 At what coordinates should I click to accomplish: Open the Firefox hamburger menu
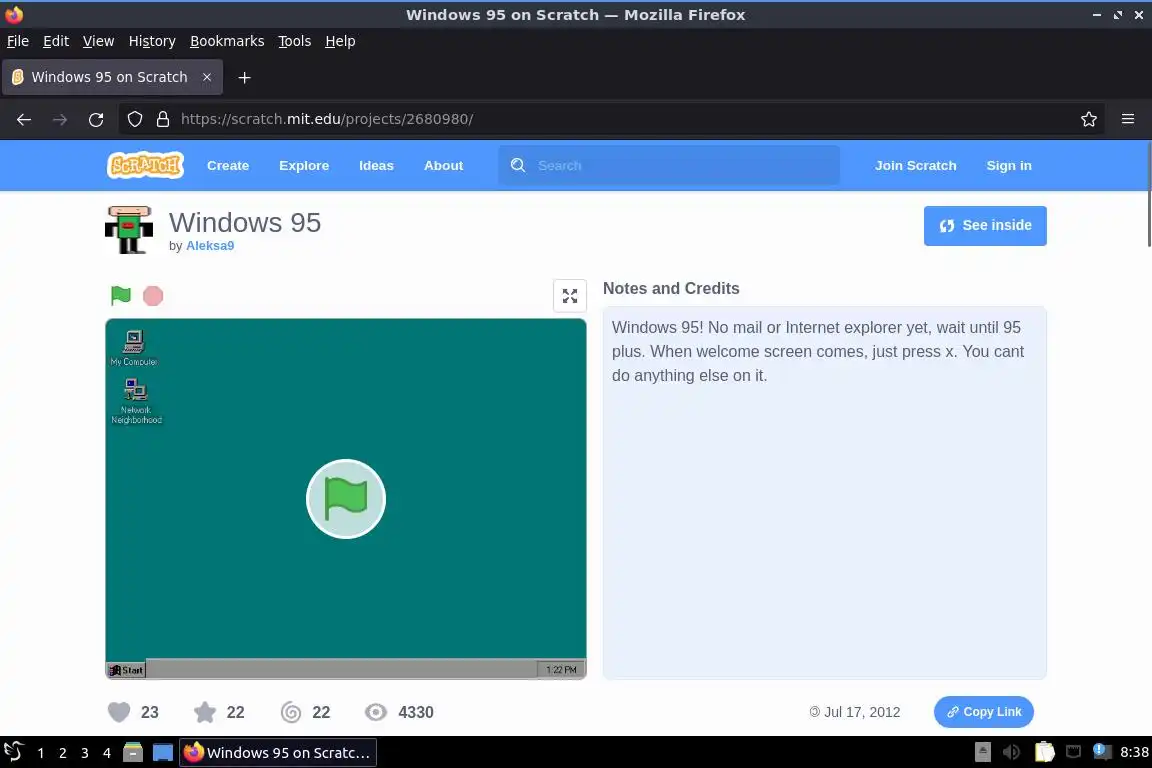click(1128, 119)
